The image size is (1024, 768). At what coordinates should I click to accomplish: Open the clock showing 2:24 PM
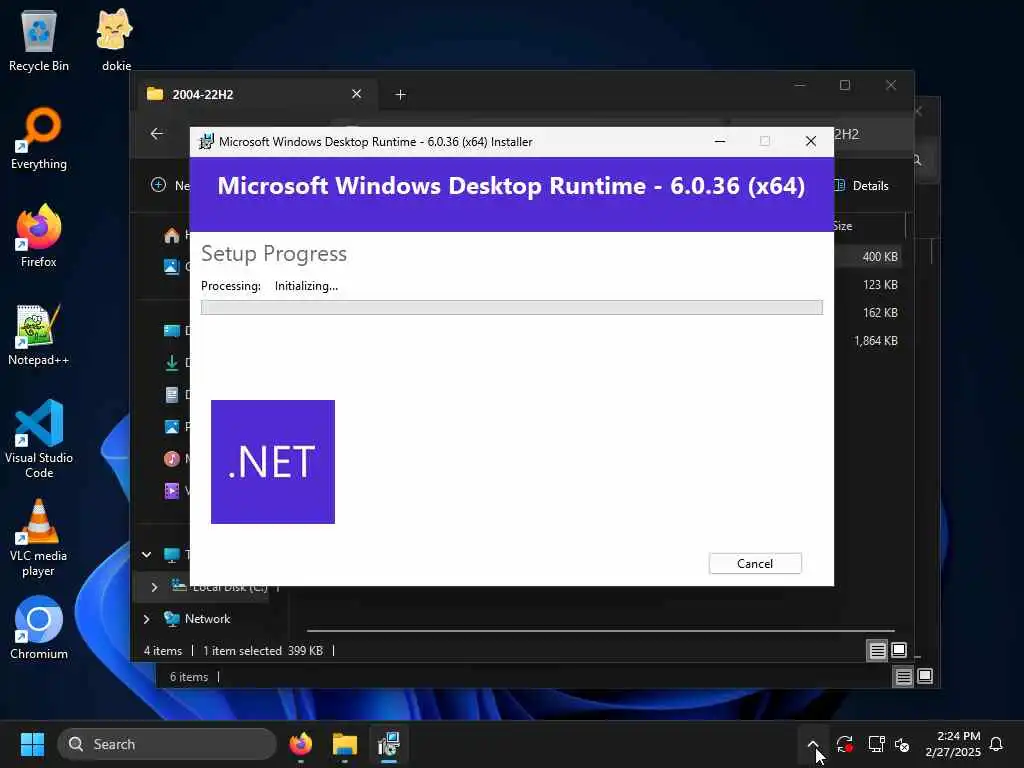click(x=953, y=744)
